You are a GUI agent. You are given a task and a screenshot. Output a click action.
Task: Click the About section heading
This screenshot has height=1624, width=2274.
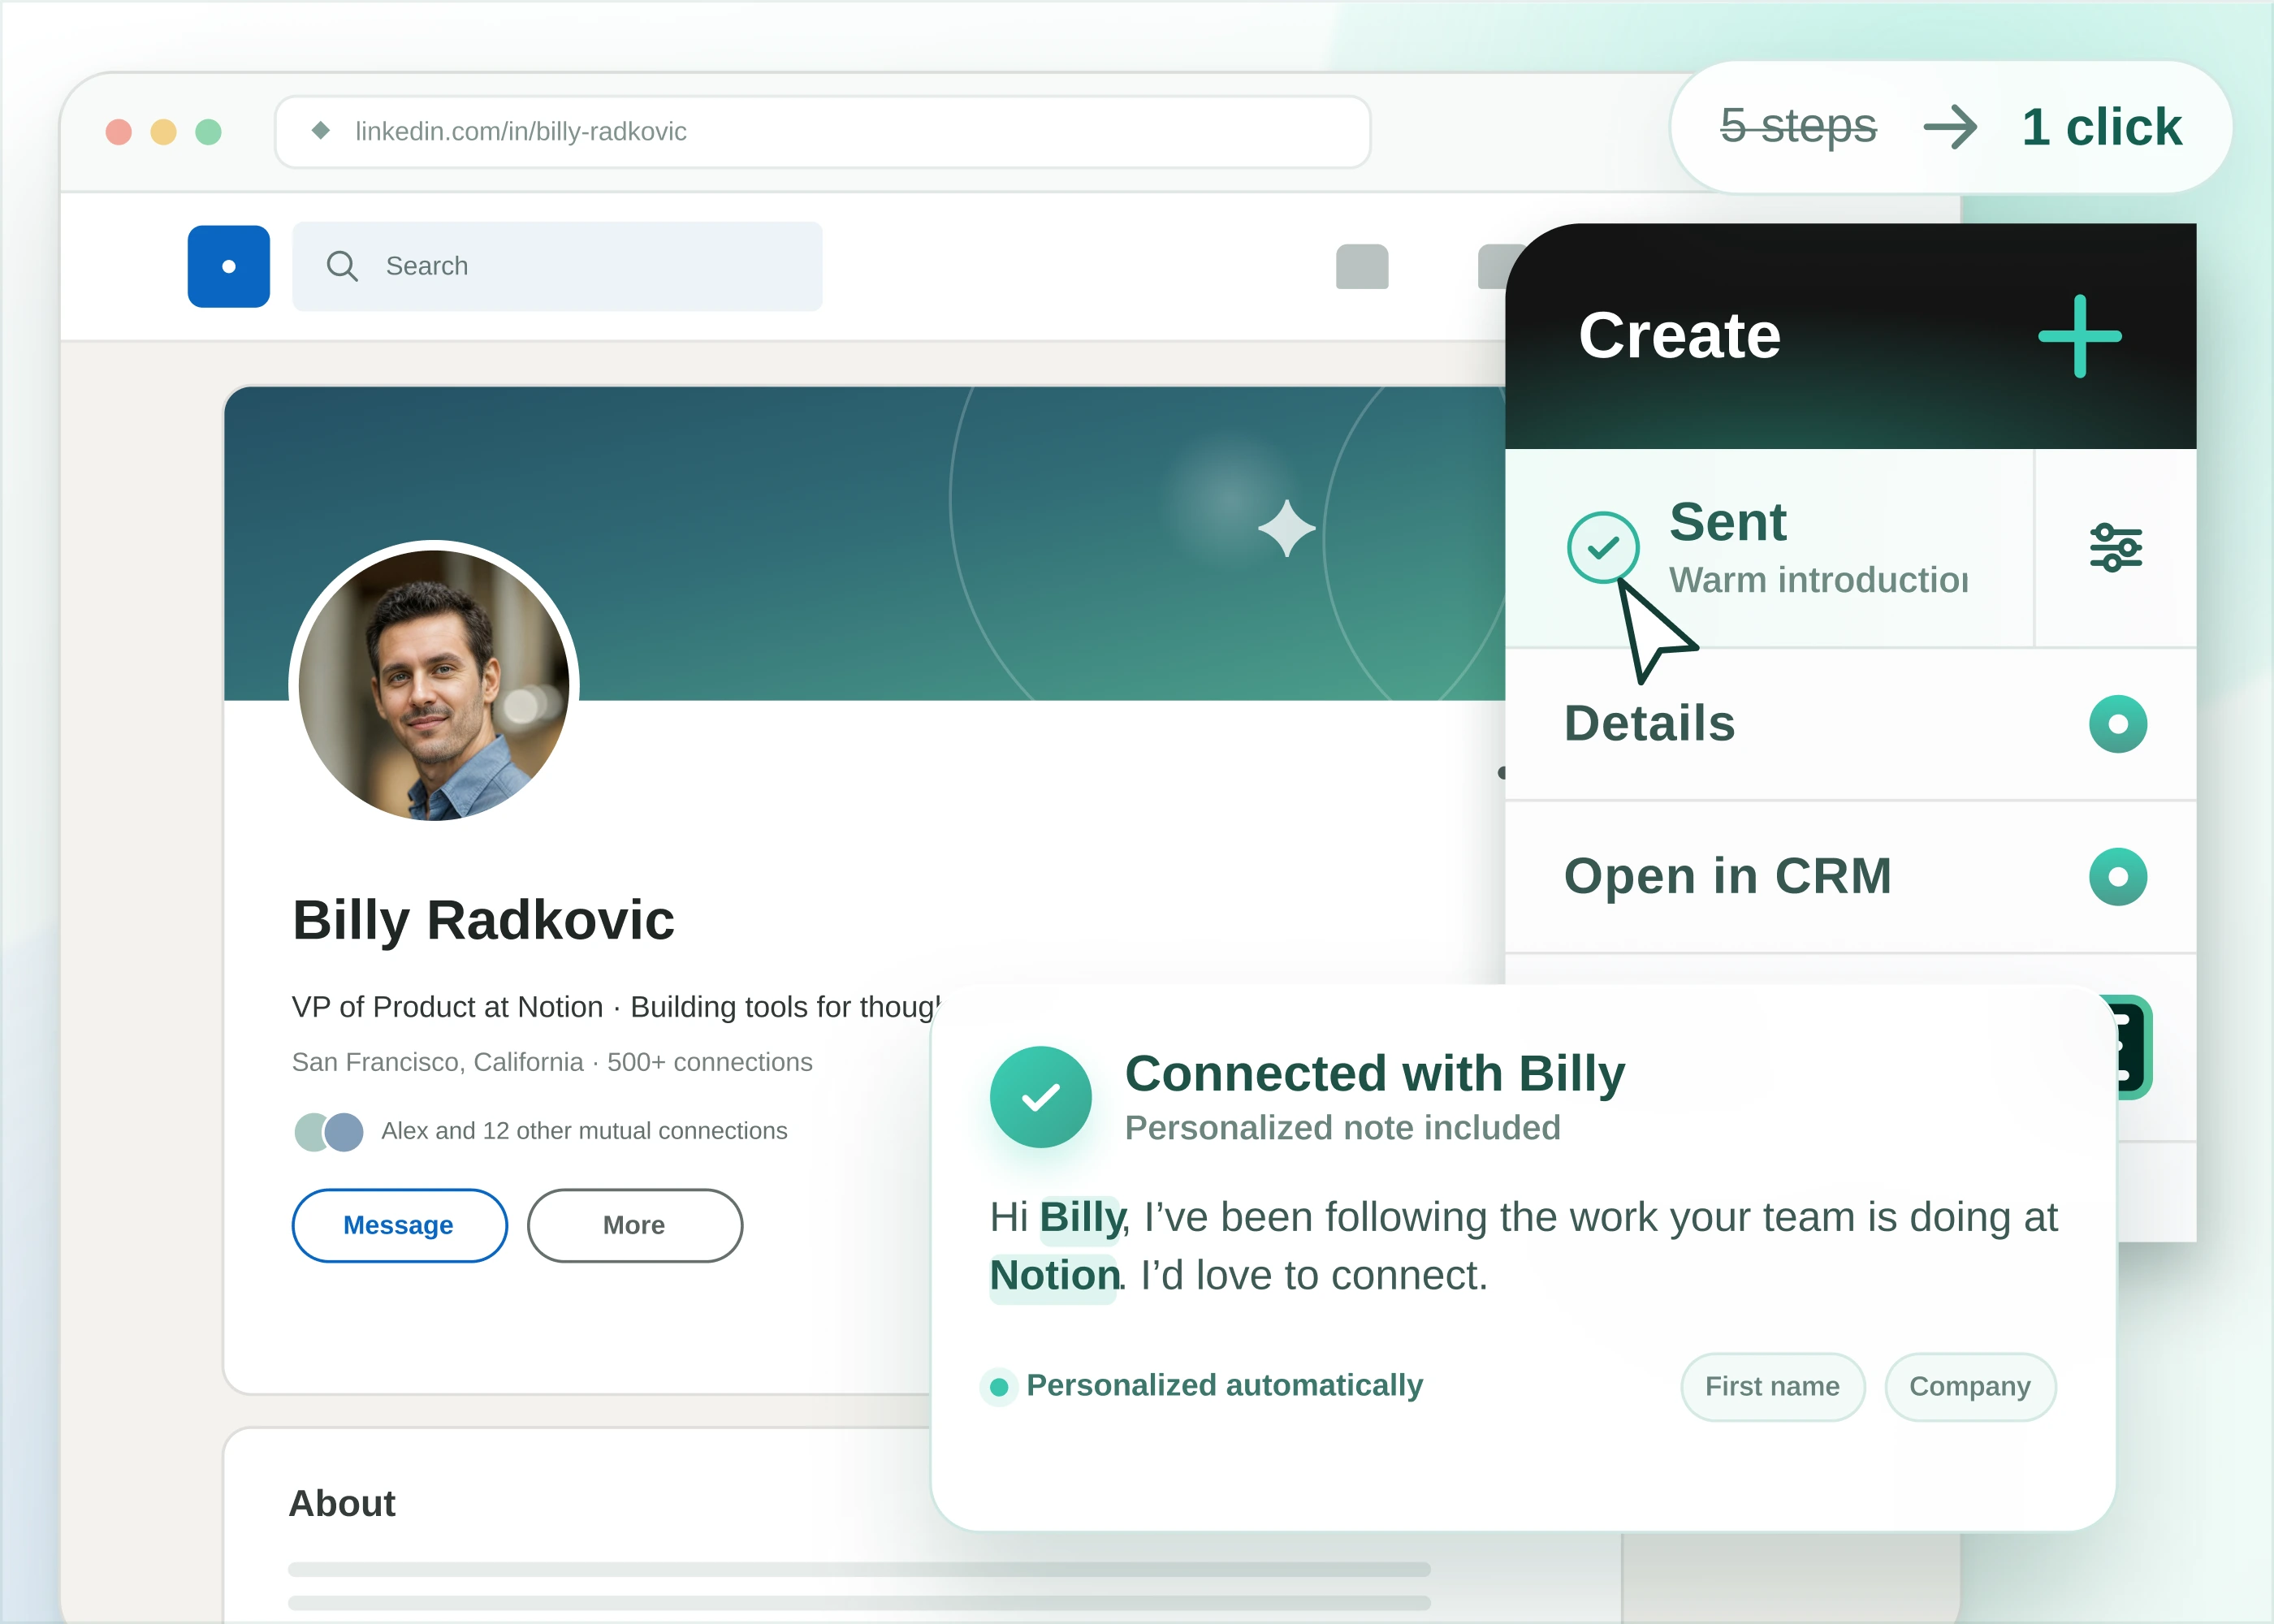point(342,1504)
